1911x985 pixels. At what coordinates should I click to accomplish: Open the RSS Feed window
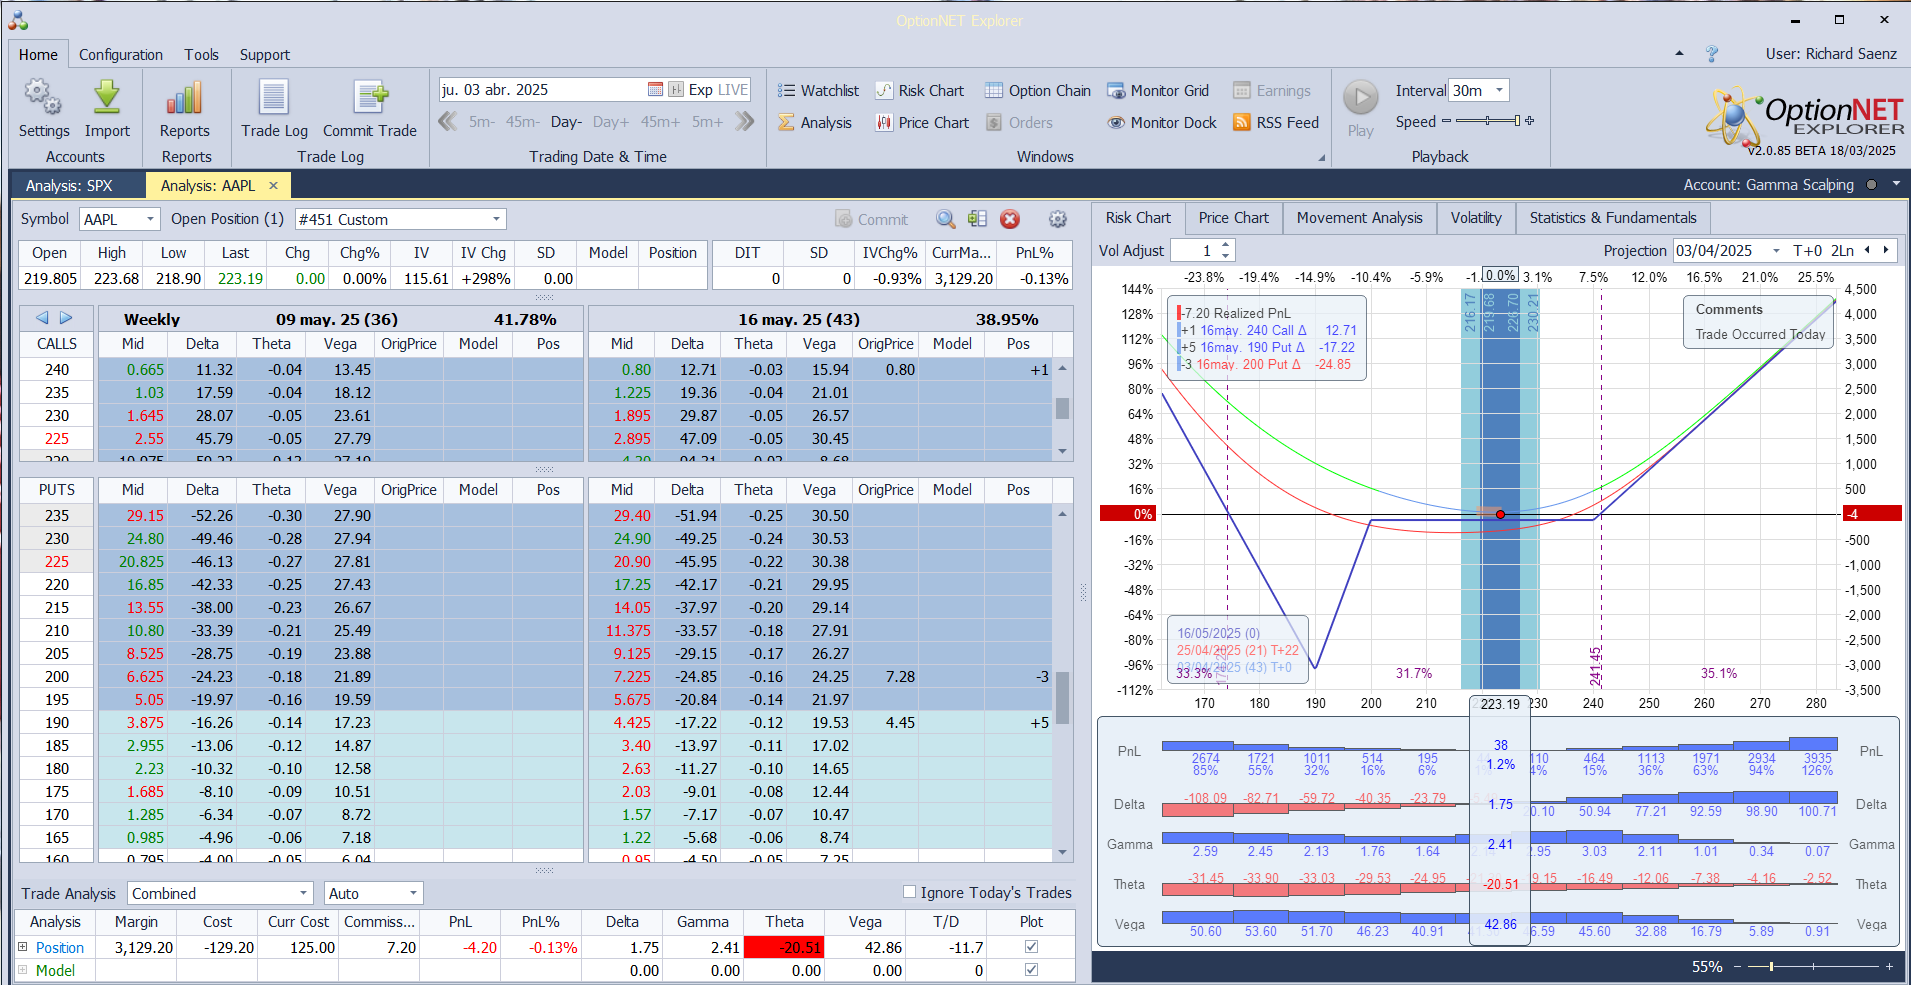coord(1276,123)
